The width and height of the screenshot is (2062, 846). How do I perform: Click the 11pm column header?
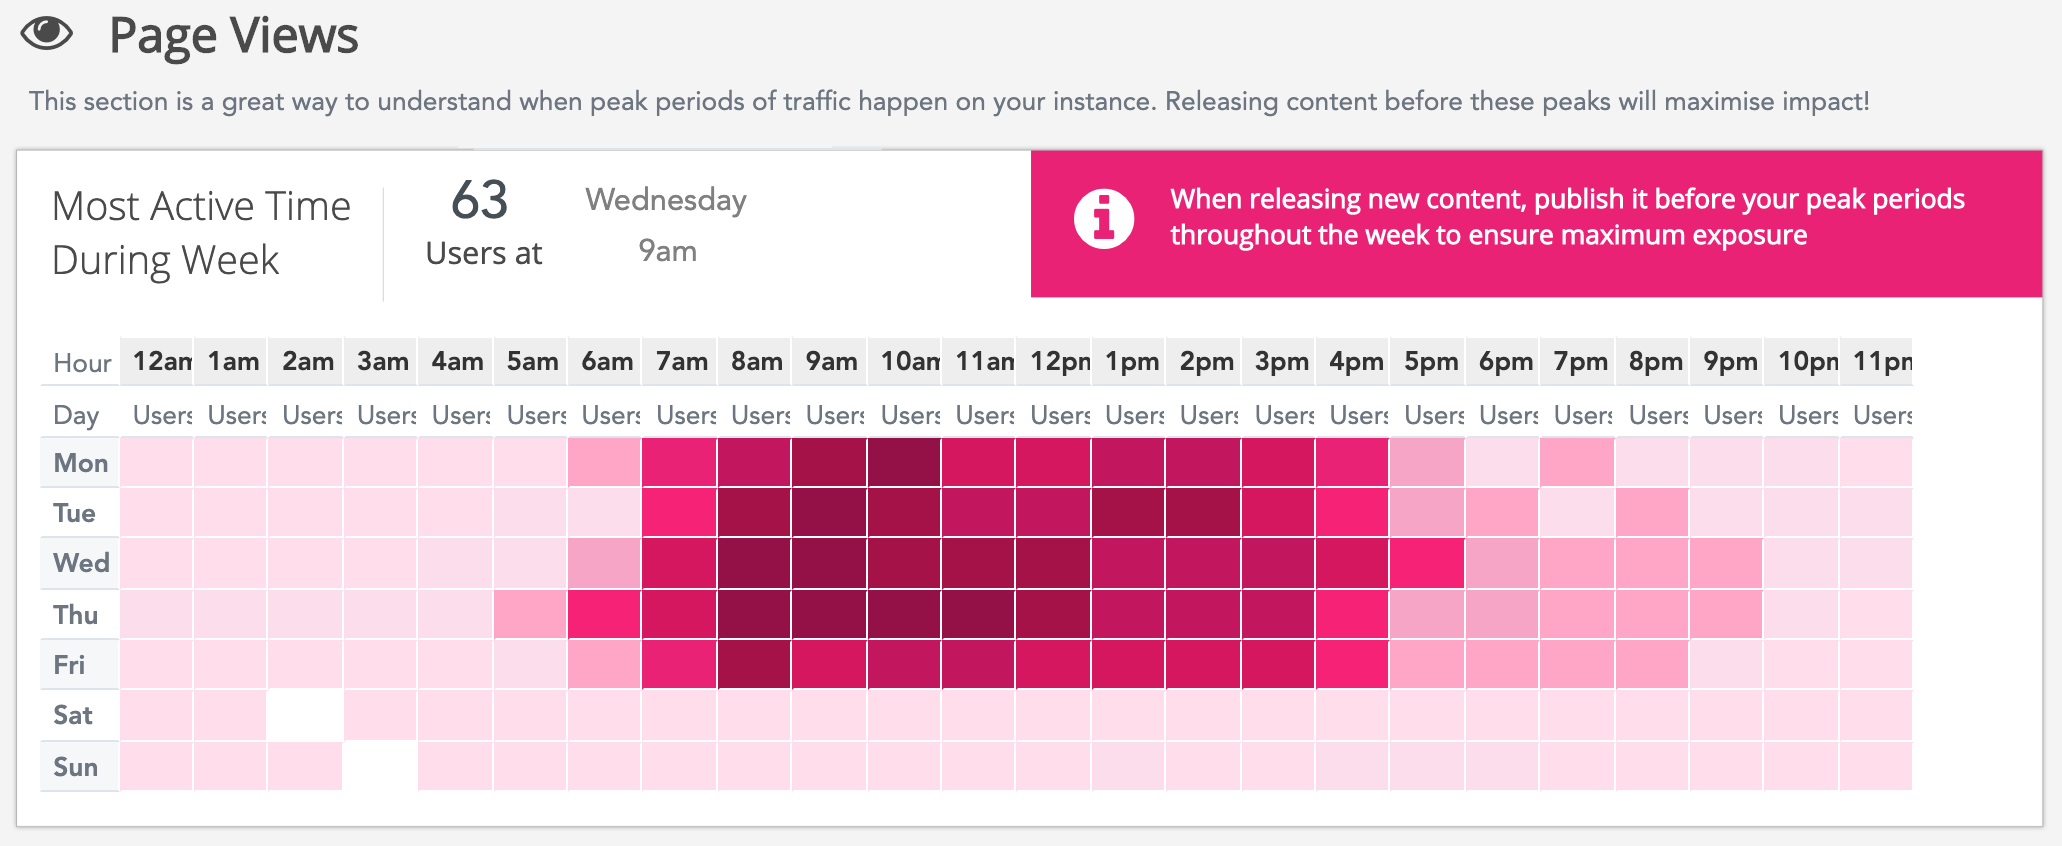pos(1877,361)
